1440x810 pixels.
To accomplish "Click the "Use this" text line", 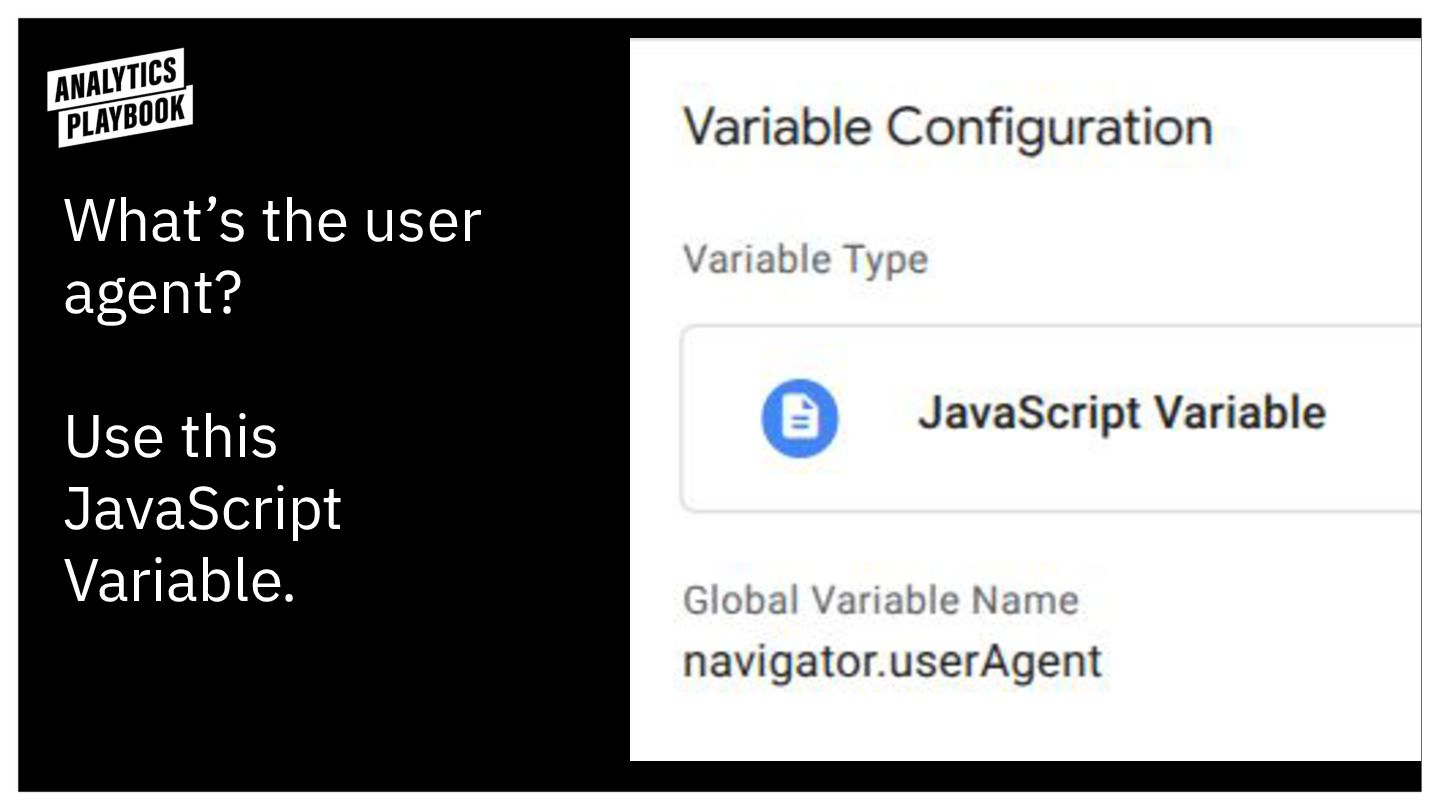I will click(171, 437).
